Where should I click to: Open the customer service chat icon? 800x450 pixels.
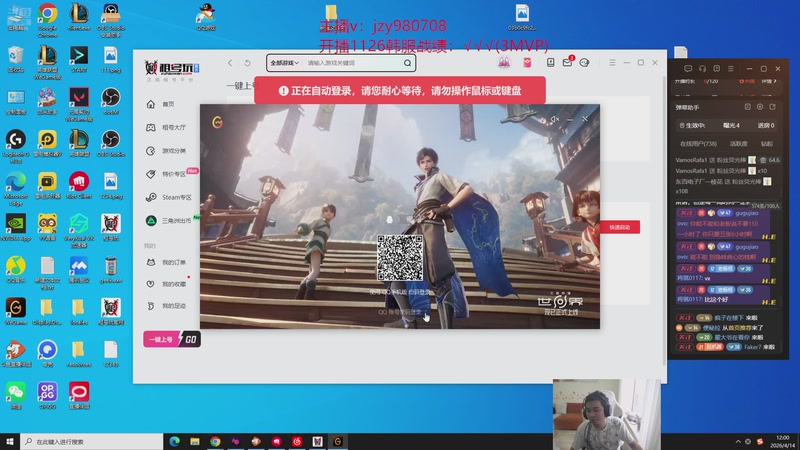(x=585, y=62)
